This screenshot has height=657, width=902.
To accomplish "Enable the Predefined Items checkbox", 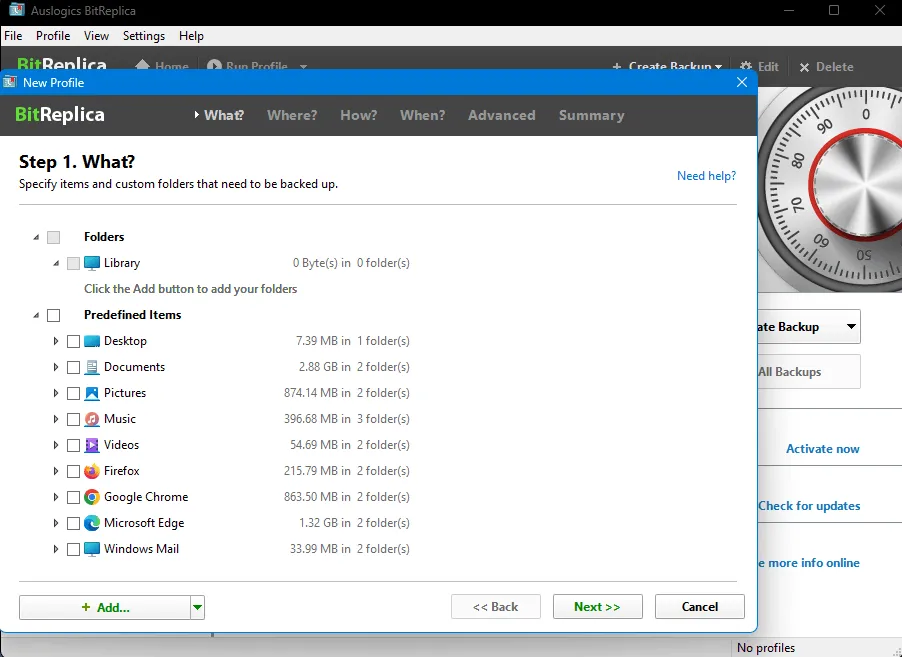I will click(54, 315).
